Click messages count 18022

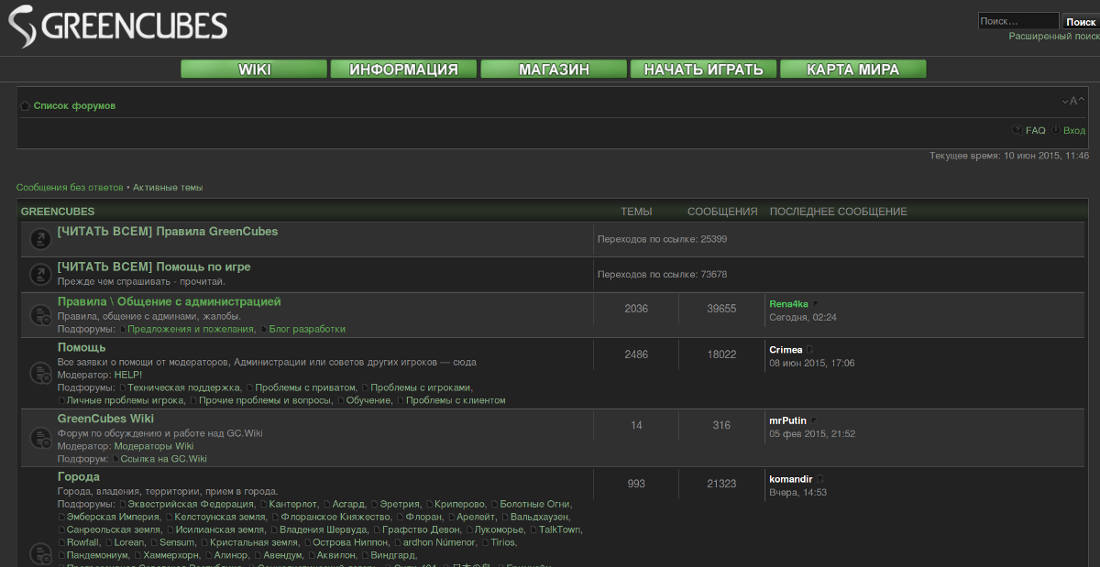[x=722, y=355]
